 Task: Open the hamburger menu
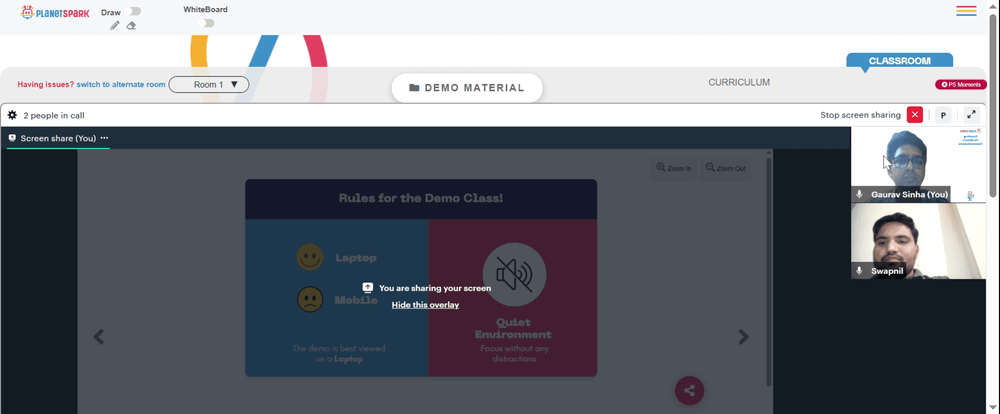click(966, 10)
